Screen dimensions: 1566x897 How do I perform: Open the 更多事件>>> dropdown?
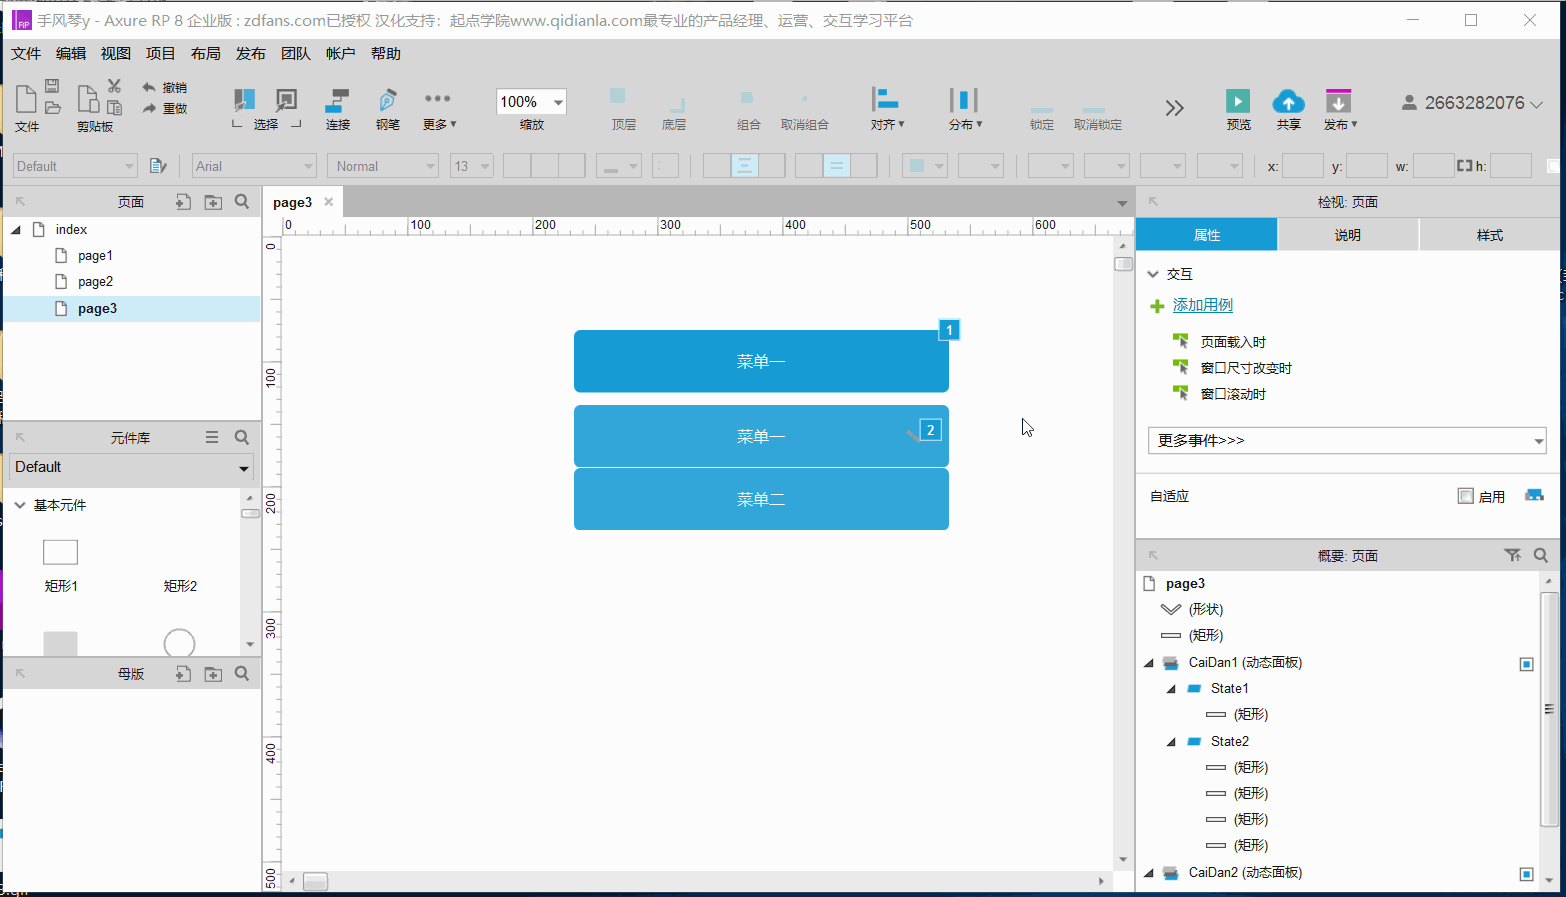1347,440
